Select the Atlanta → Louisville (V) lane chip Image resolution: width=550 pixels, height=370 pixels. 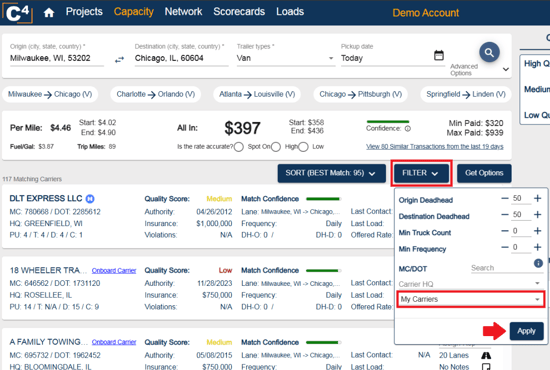coord(257,94)
